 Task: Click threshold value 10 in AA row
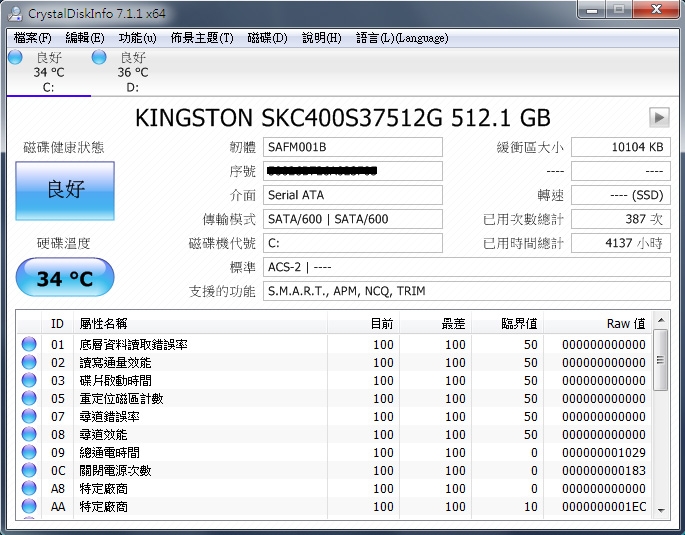[531, 506]
